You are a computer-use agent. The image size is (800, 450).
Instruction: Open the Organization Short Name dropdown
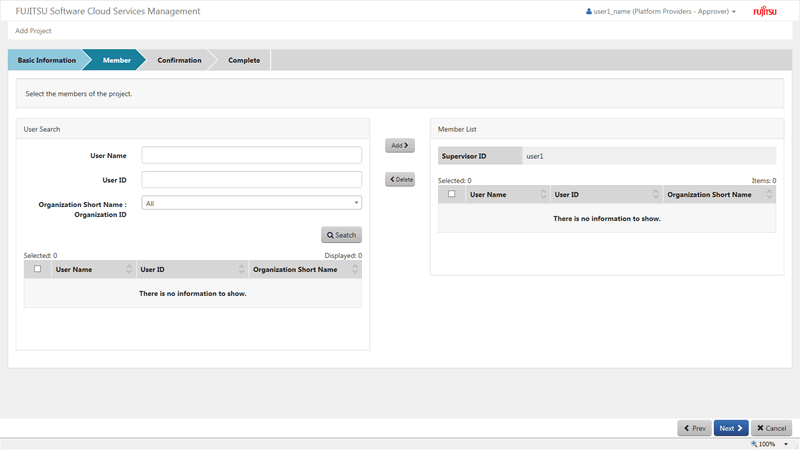pos(252,203)
